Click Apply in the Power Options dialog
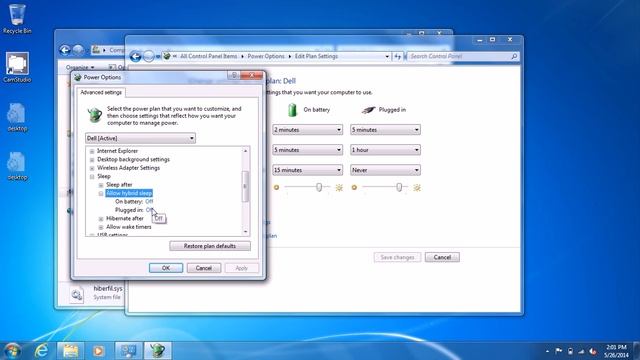The width and height of the screenshot is (640, 360). point(242,268)
